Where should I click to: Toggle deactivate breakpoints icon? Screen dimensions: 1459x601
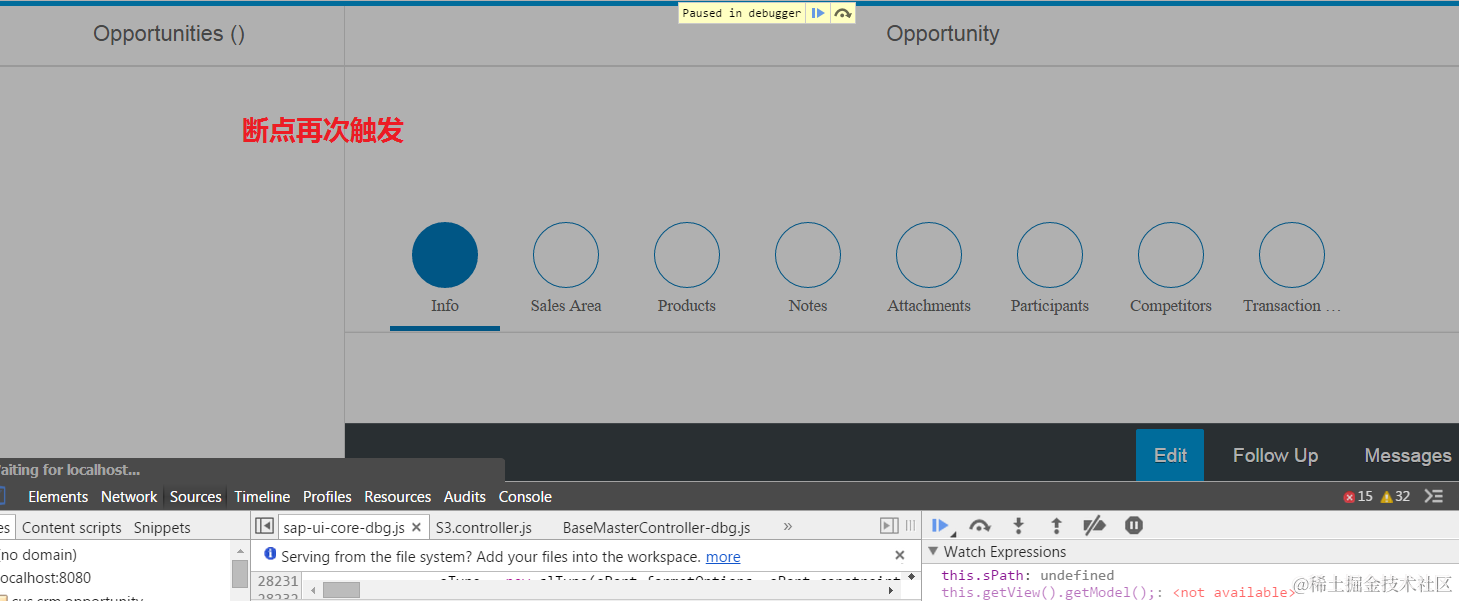pos(1094,526)
